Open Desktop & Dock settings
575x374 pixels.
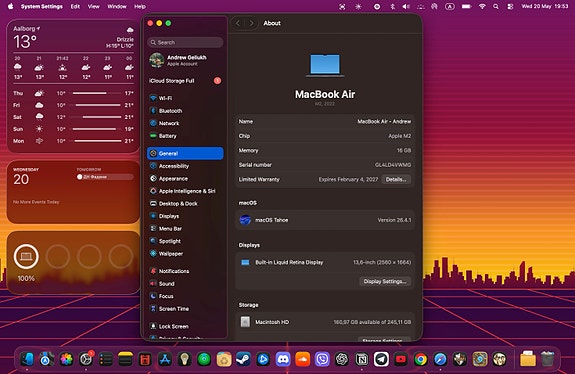(185, 204)
